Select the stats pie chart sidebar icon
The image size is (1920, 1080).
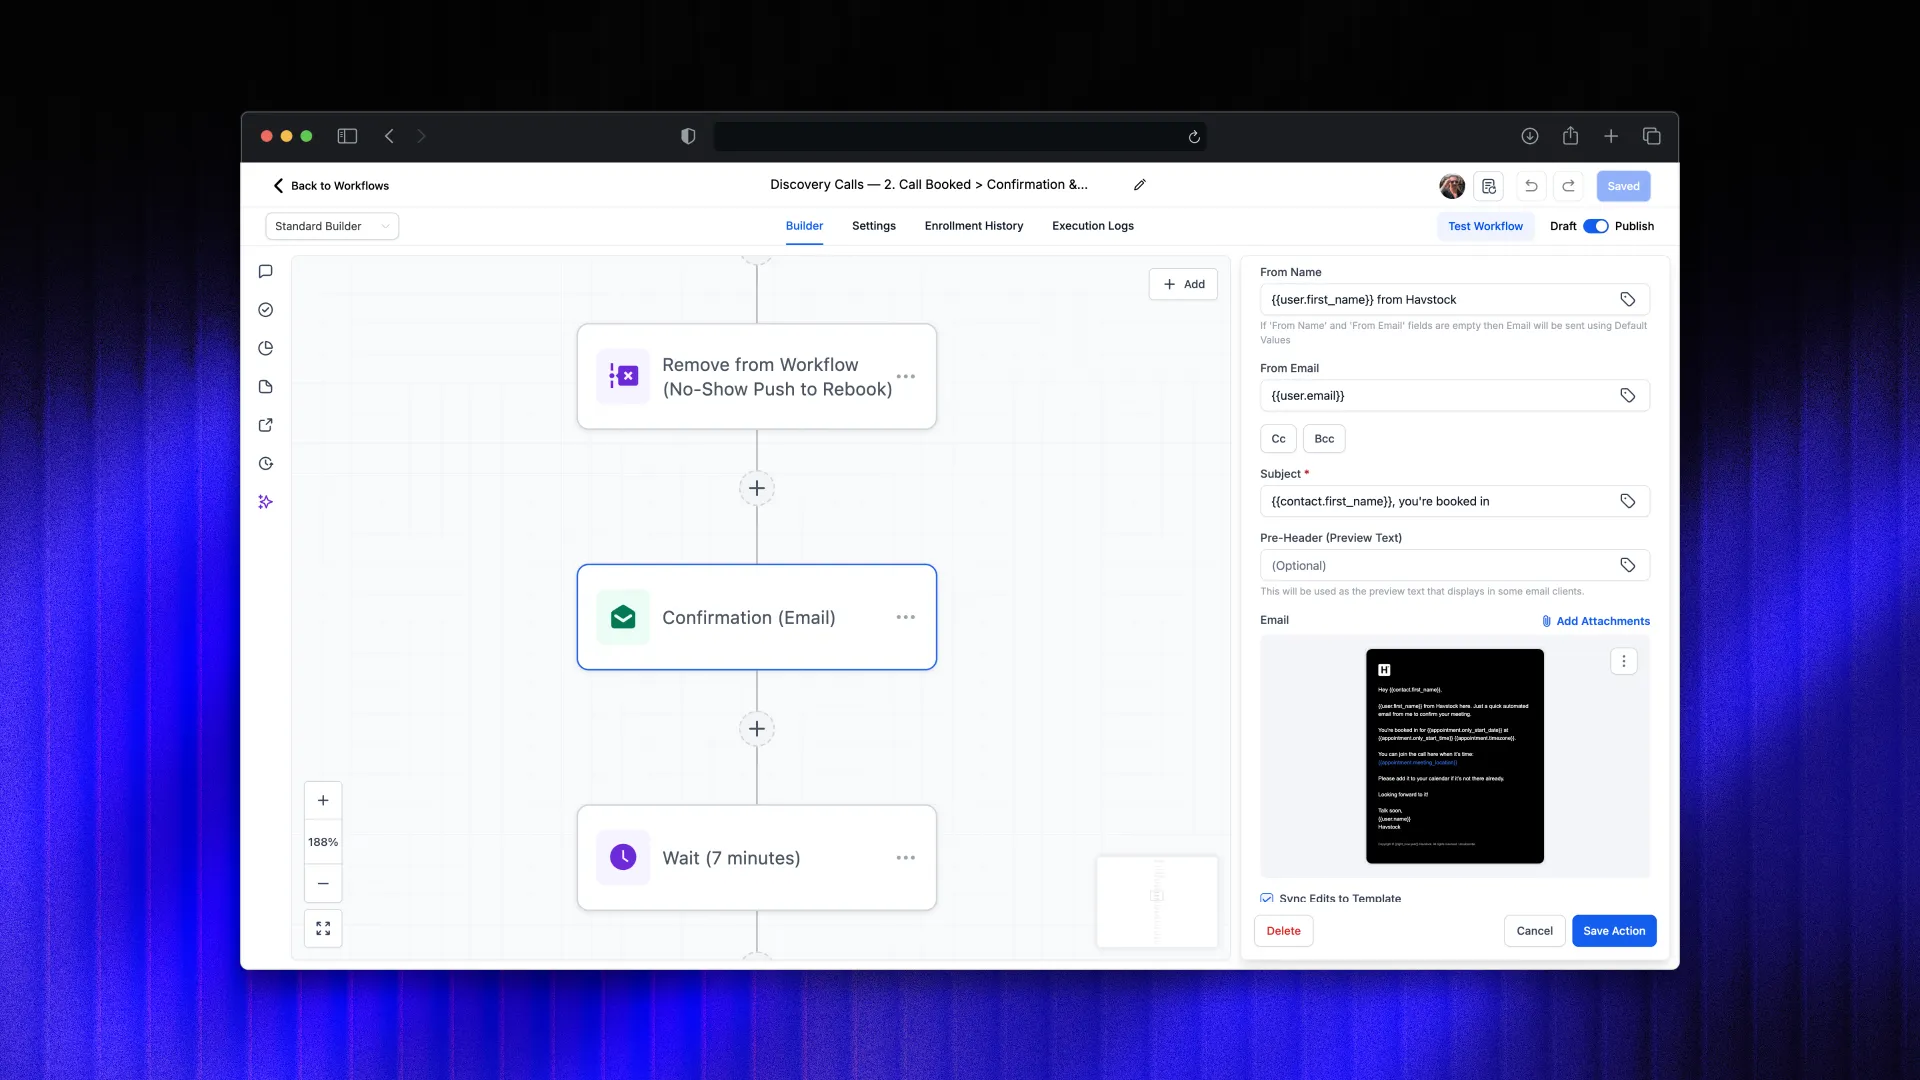[x=265, y=348]
